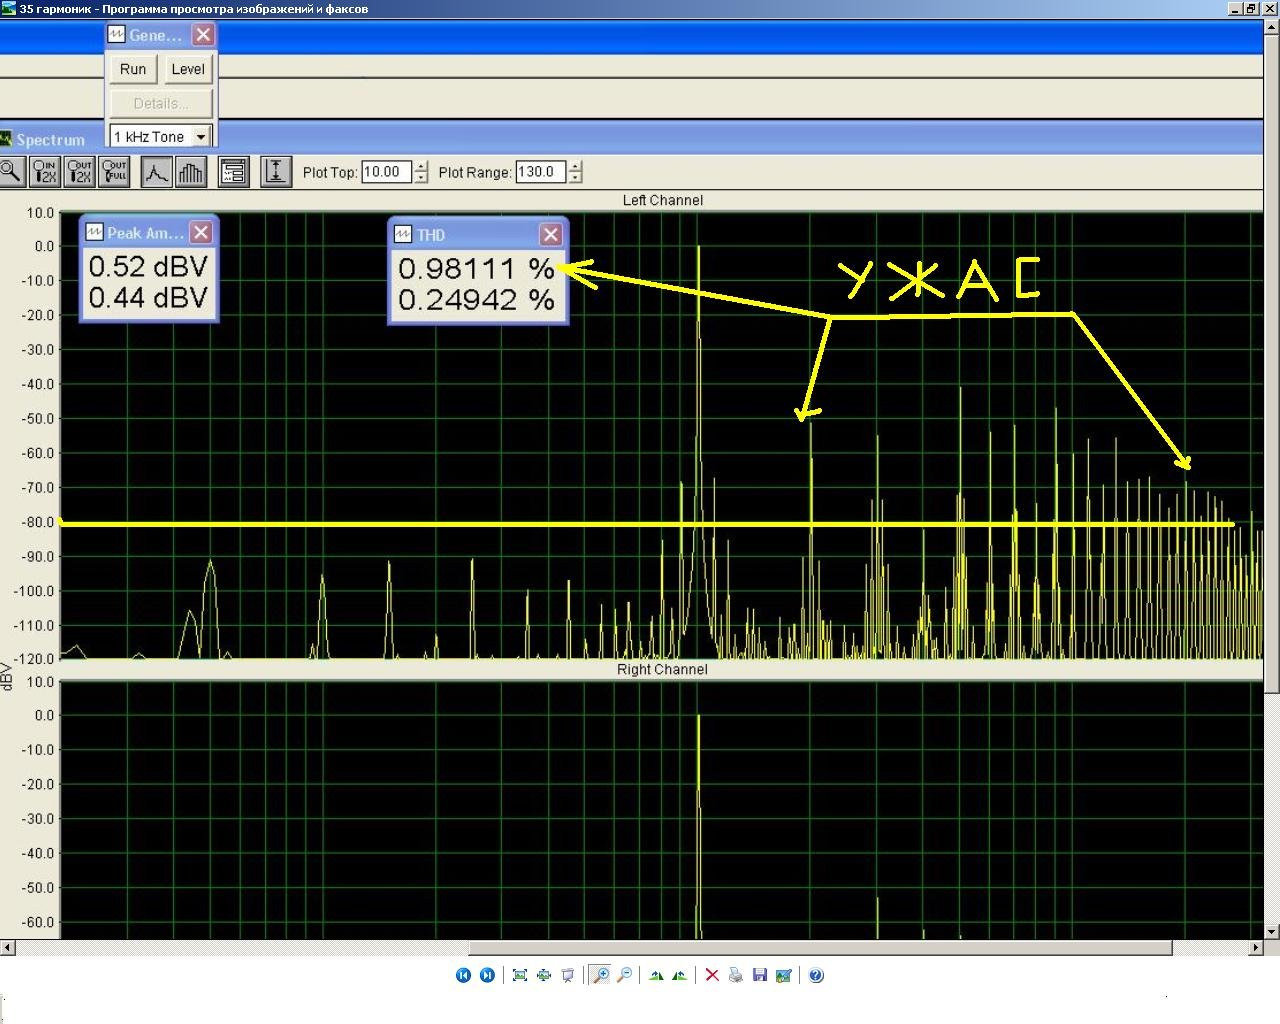The image size is (1280, 1024).
Task: Expand the 1 kHz Tone dropdown
Action: coord(201,137)
